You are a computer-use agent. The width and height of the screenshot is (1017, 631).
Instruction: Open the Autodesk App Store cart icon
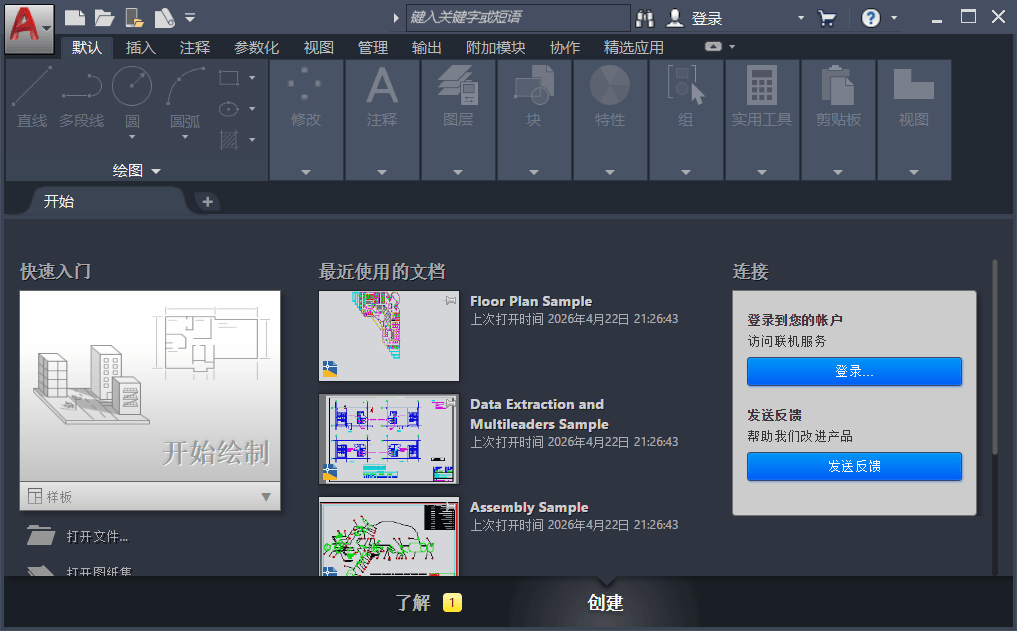coord(827,18)
